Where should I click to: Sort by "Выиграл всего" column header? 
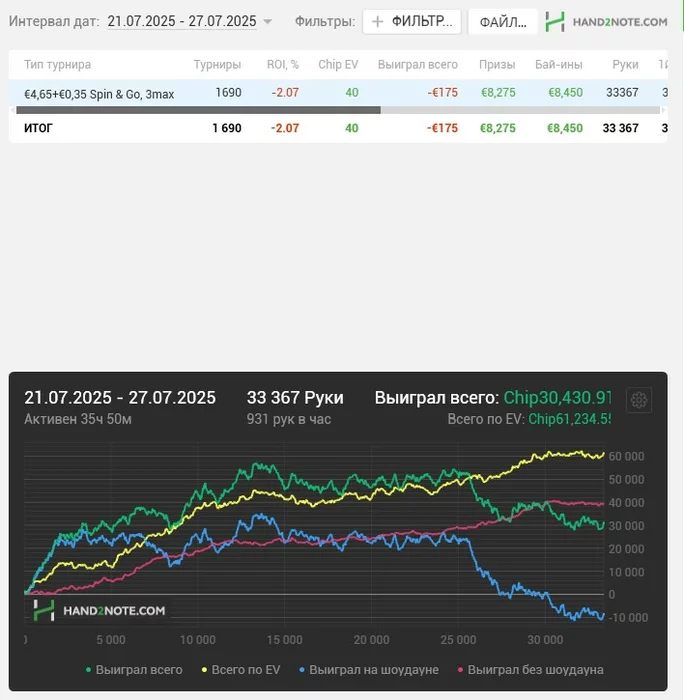(419, 64)
